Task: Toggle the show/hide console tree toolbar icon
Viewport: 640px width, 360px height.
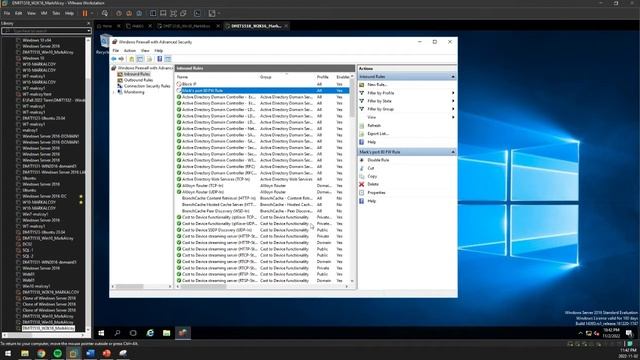Action: (140, 59)
